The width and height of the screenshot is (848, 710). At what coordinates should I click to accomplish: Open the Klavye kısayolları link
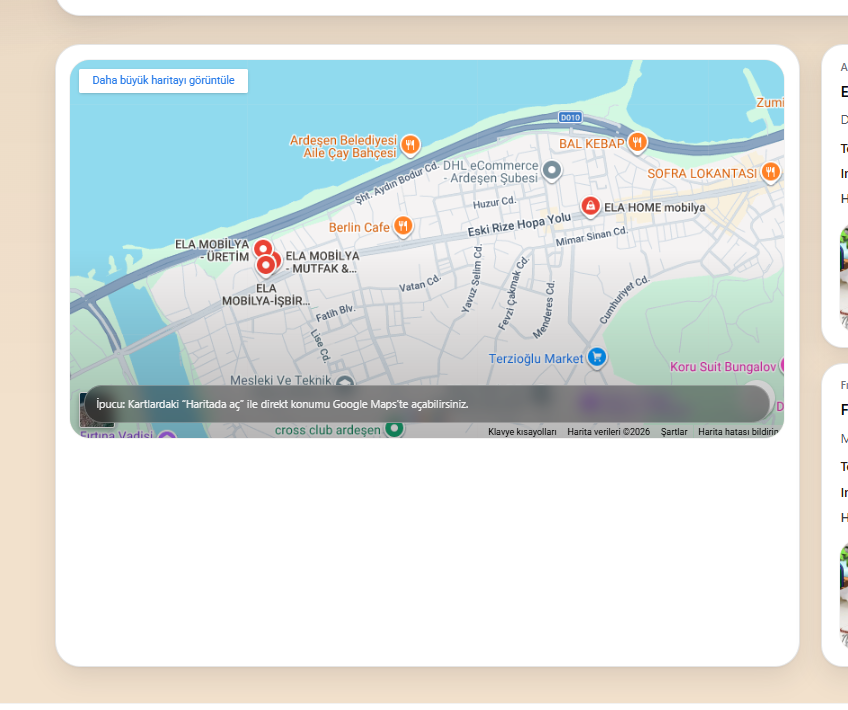point(522,432)
